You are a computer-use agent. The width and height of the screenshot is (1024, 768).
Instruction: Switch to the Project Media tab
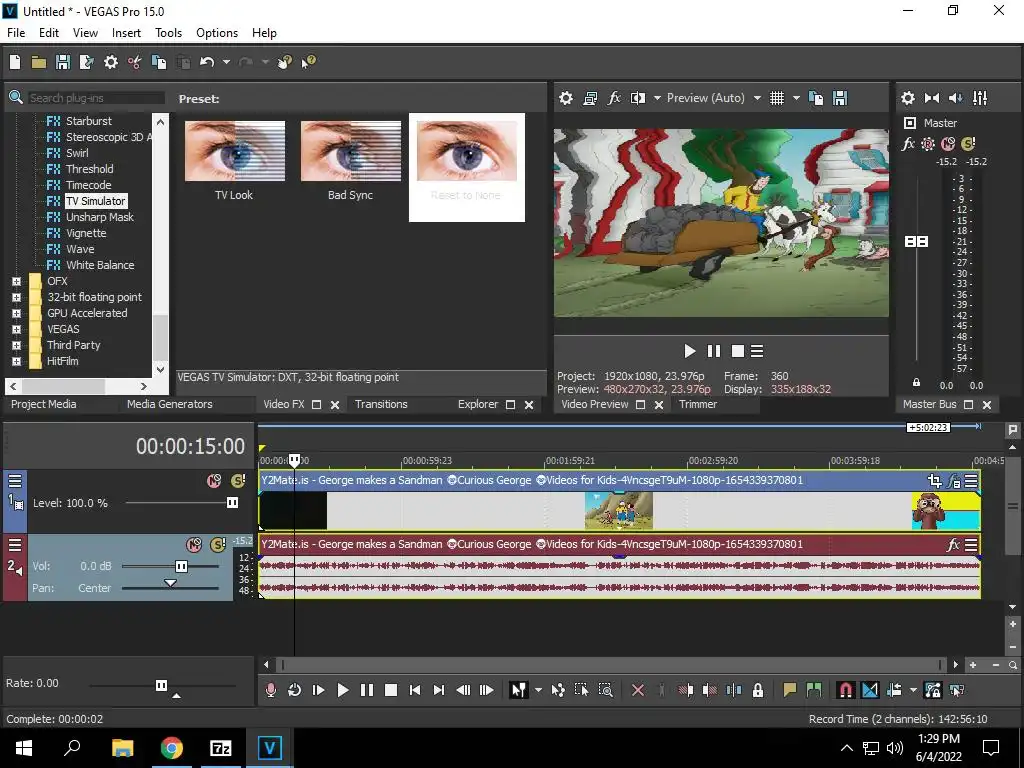pyautogui.click(x=44, y=404)
